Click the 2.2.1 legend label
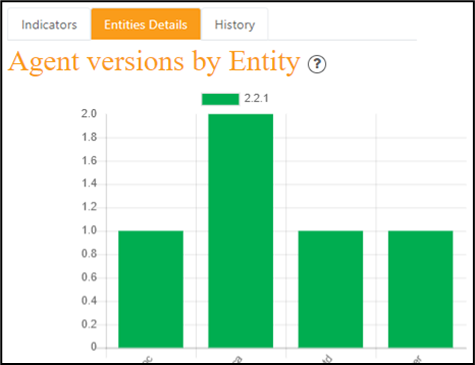The height and width of the screenshot is (365, 475). coord(256,99)
